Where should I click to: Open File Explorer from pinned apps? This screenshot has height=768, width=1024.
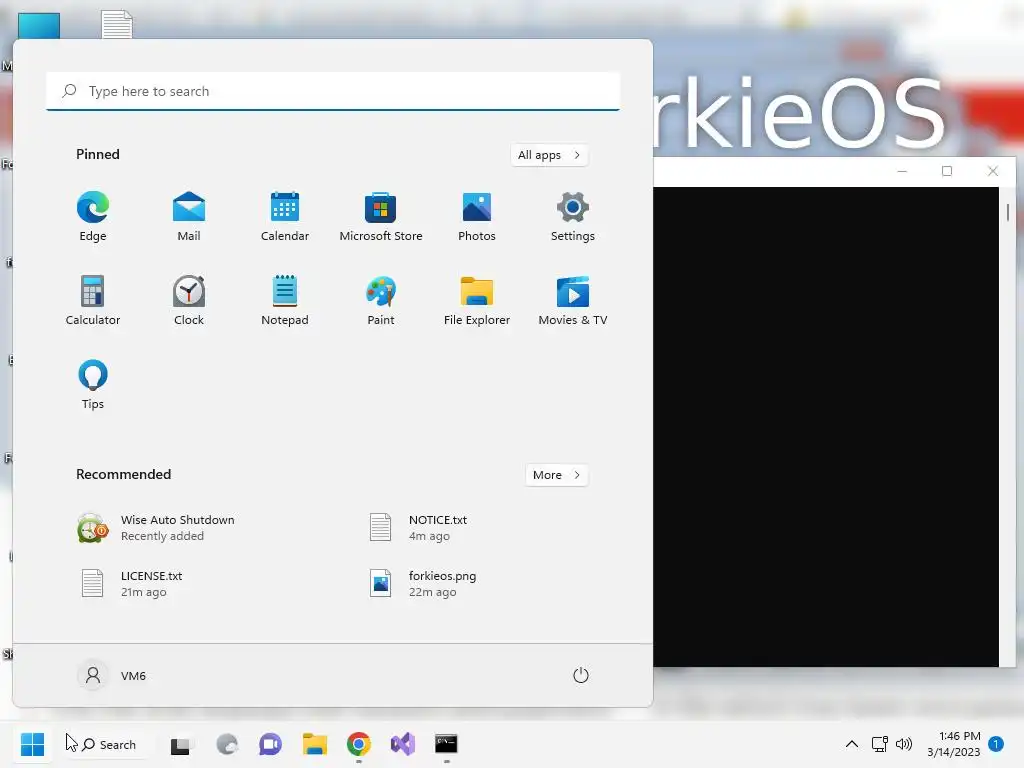[477, 300]
